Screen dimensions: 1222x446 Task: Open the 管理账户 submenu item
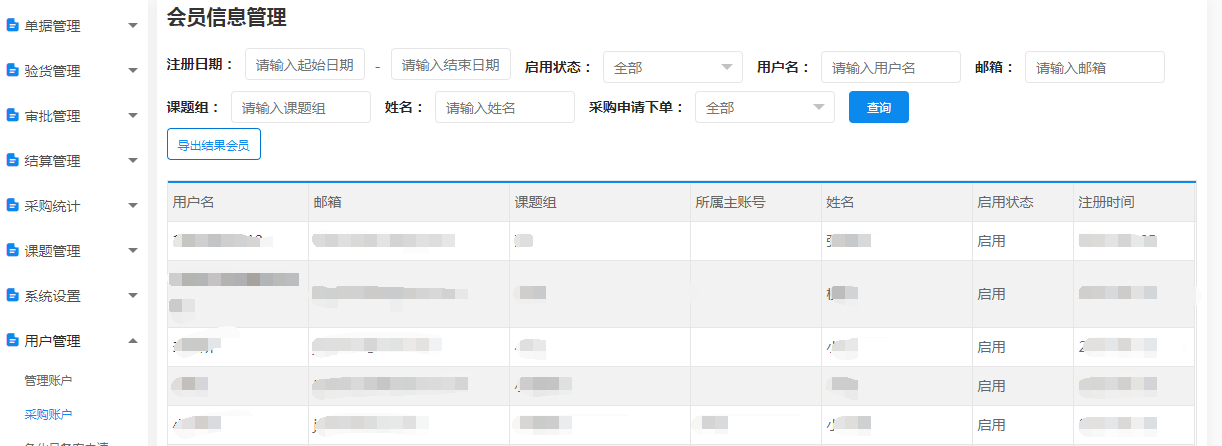[x=48, y=380]
